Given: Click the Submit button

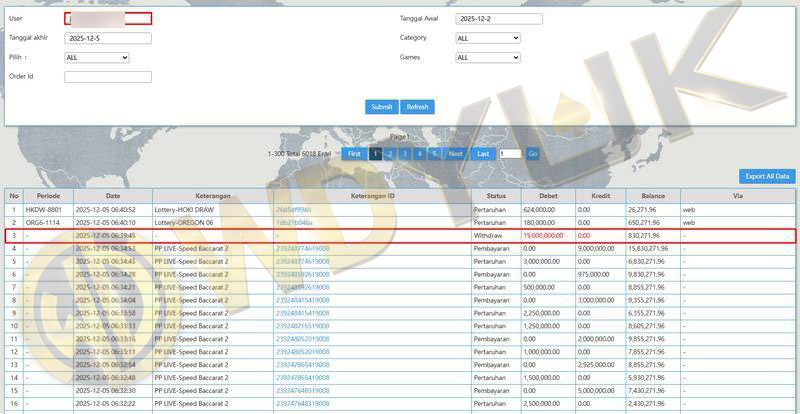Looking at the screenshot, I should click(381, 107).
